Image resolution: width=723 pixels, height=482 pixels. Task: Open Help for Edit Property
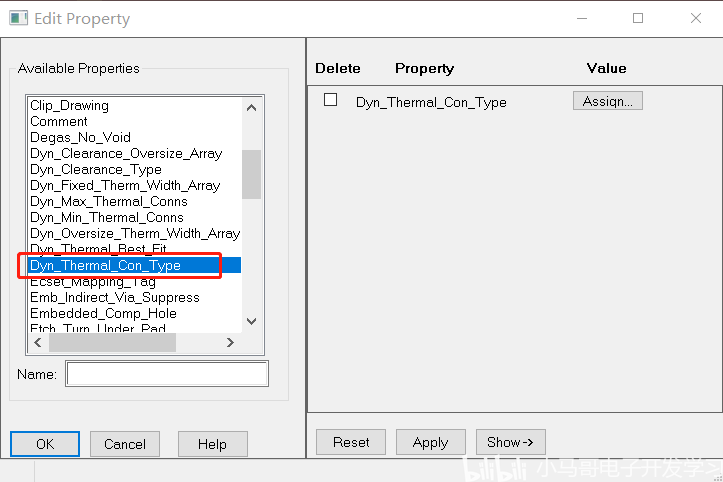tap(212, 444)
